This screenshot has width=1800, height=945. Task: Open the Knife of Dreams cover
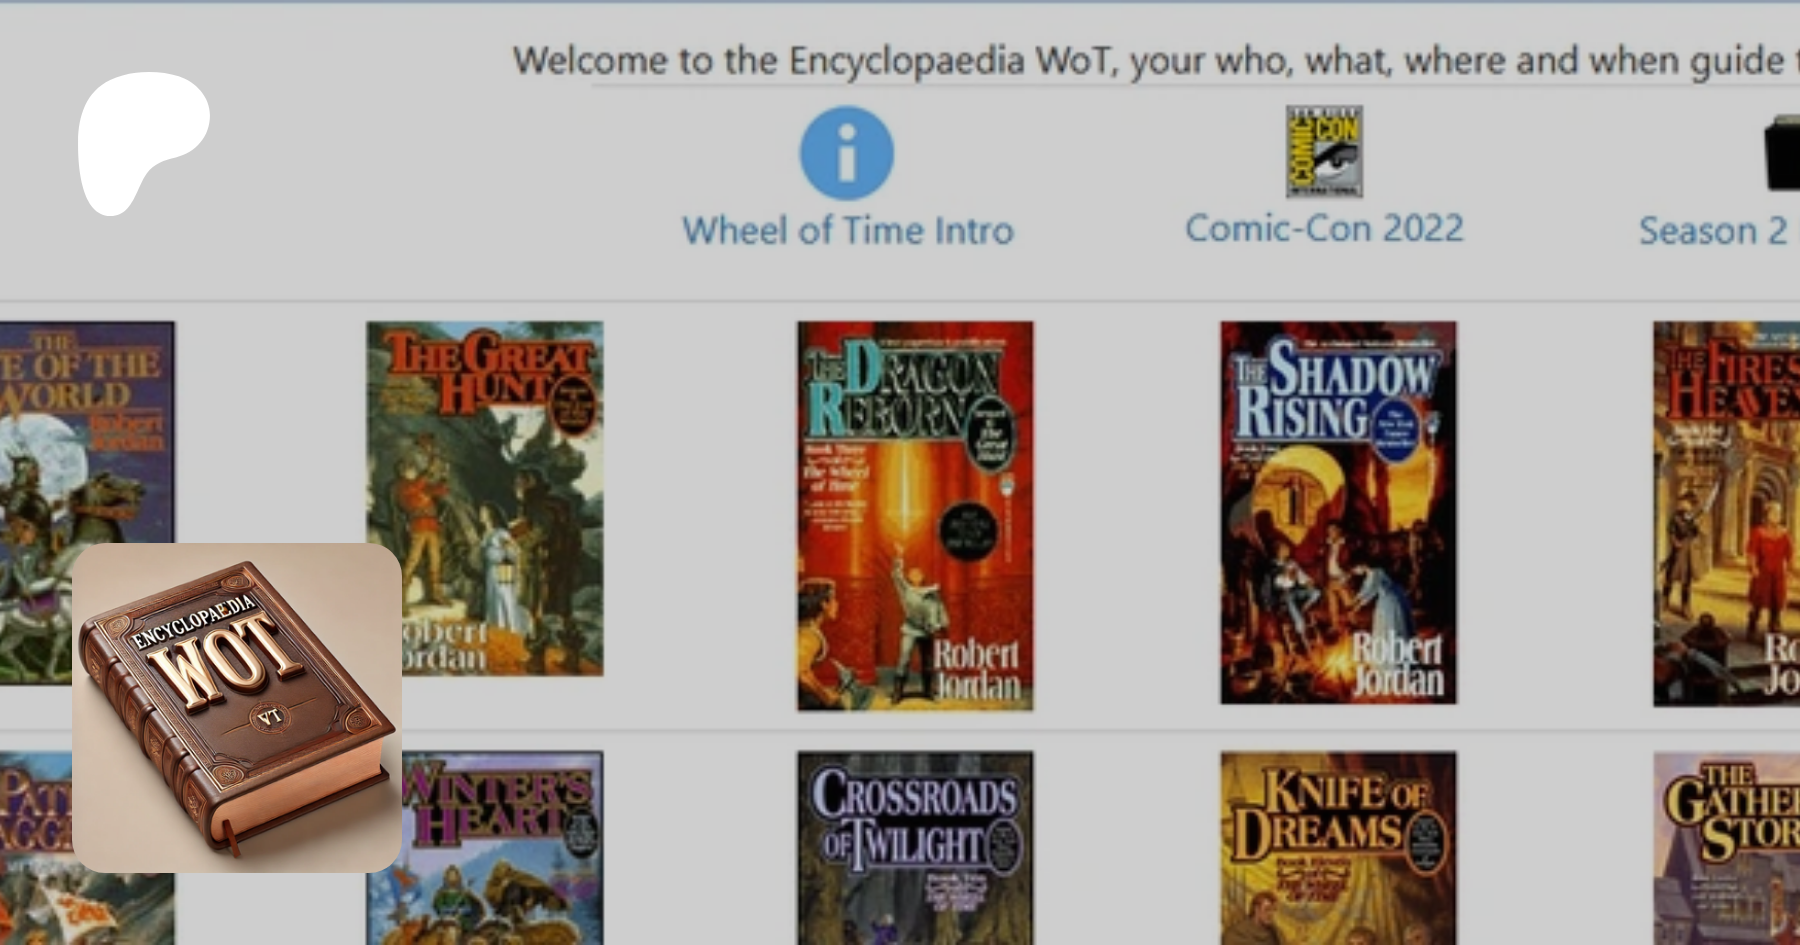[1338, 848]
